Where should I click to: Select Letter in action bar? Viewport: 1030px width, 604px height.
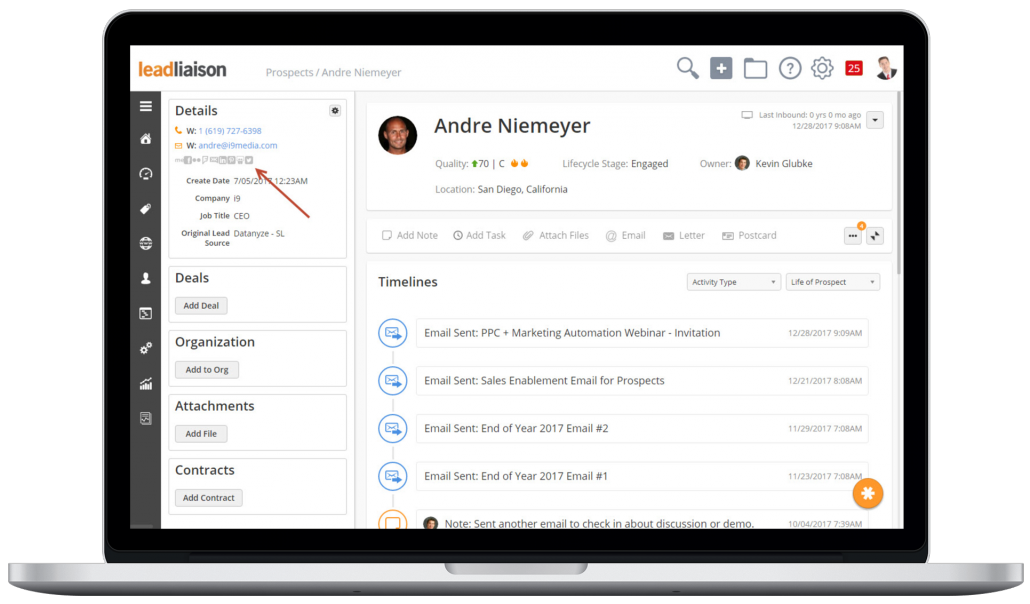click(684, 235)
